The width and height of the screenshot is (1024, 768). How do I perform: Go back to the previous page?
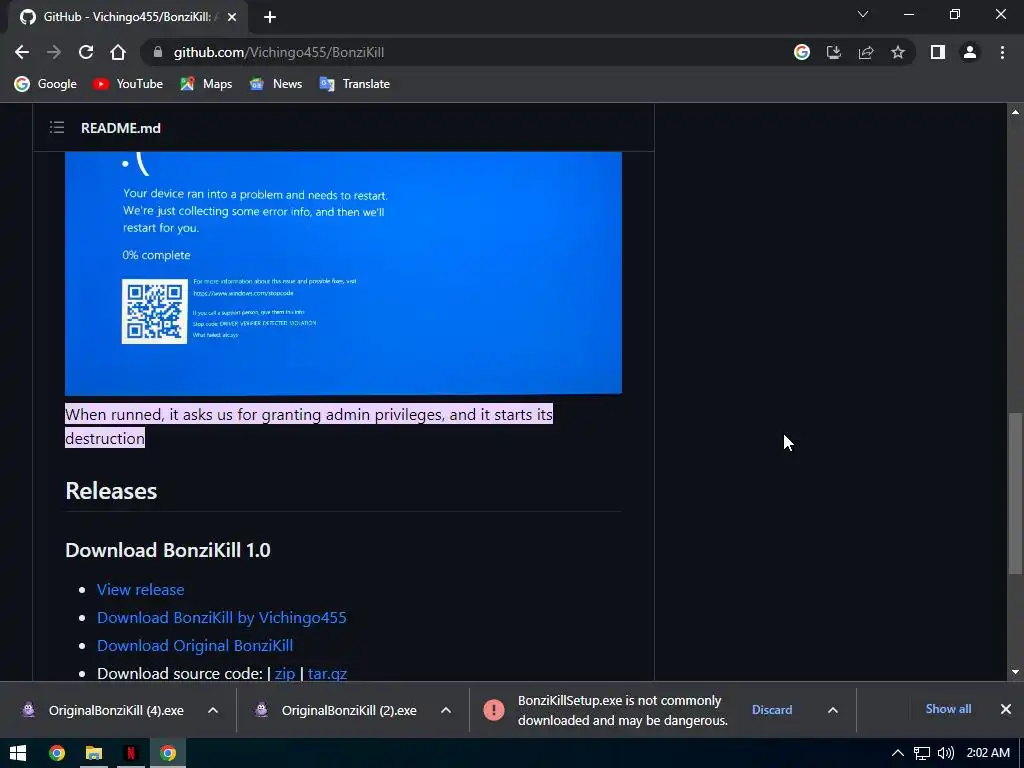point(22,52)
